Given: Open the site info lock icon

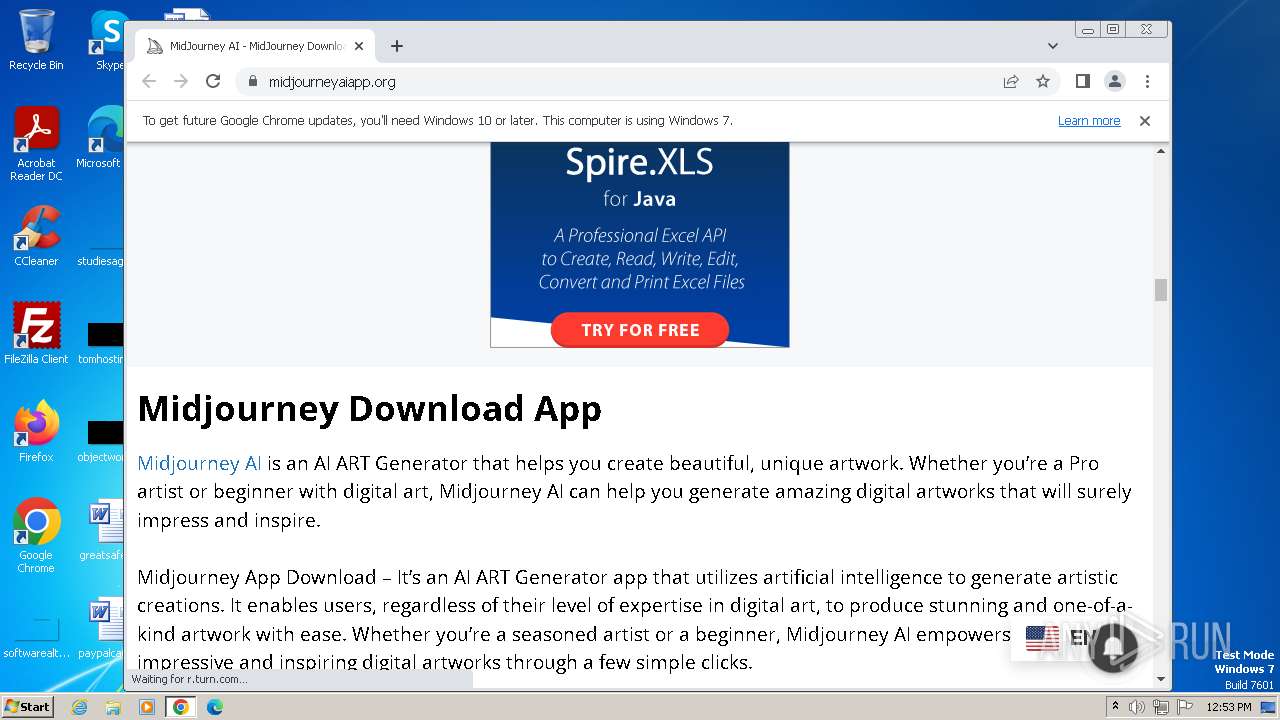Looking at the screenshot, I should [x=252, y=82].
